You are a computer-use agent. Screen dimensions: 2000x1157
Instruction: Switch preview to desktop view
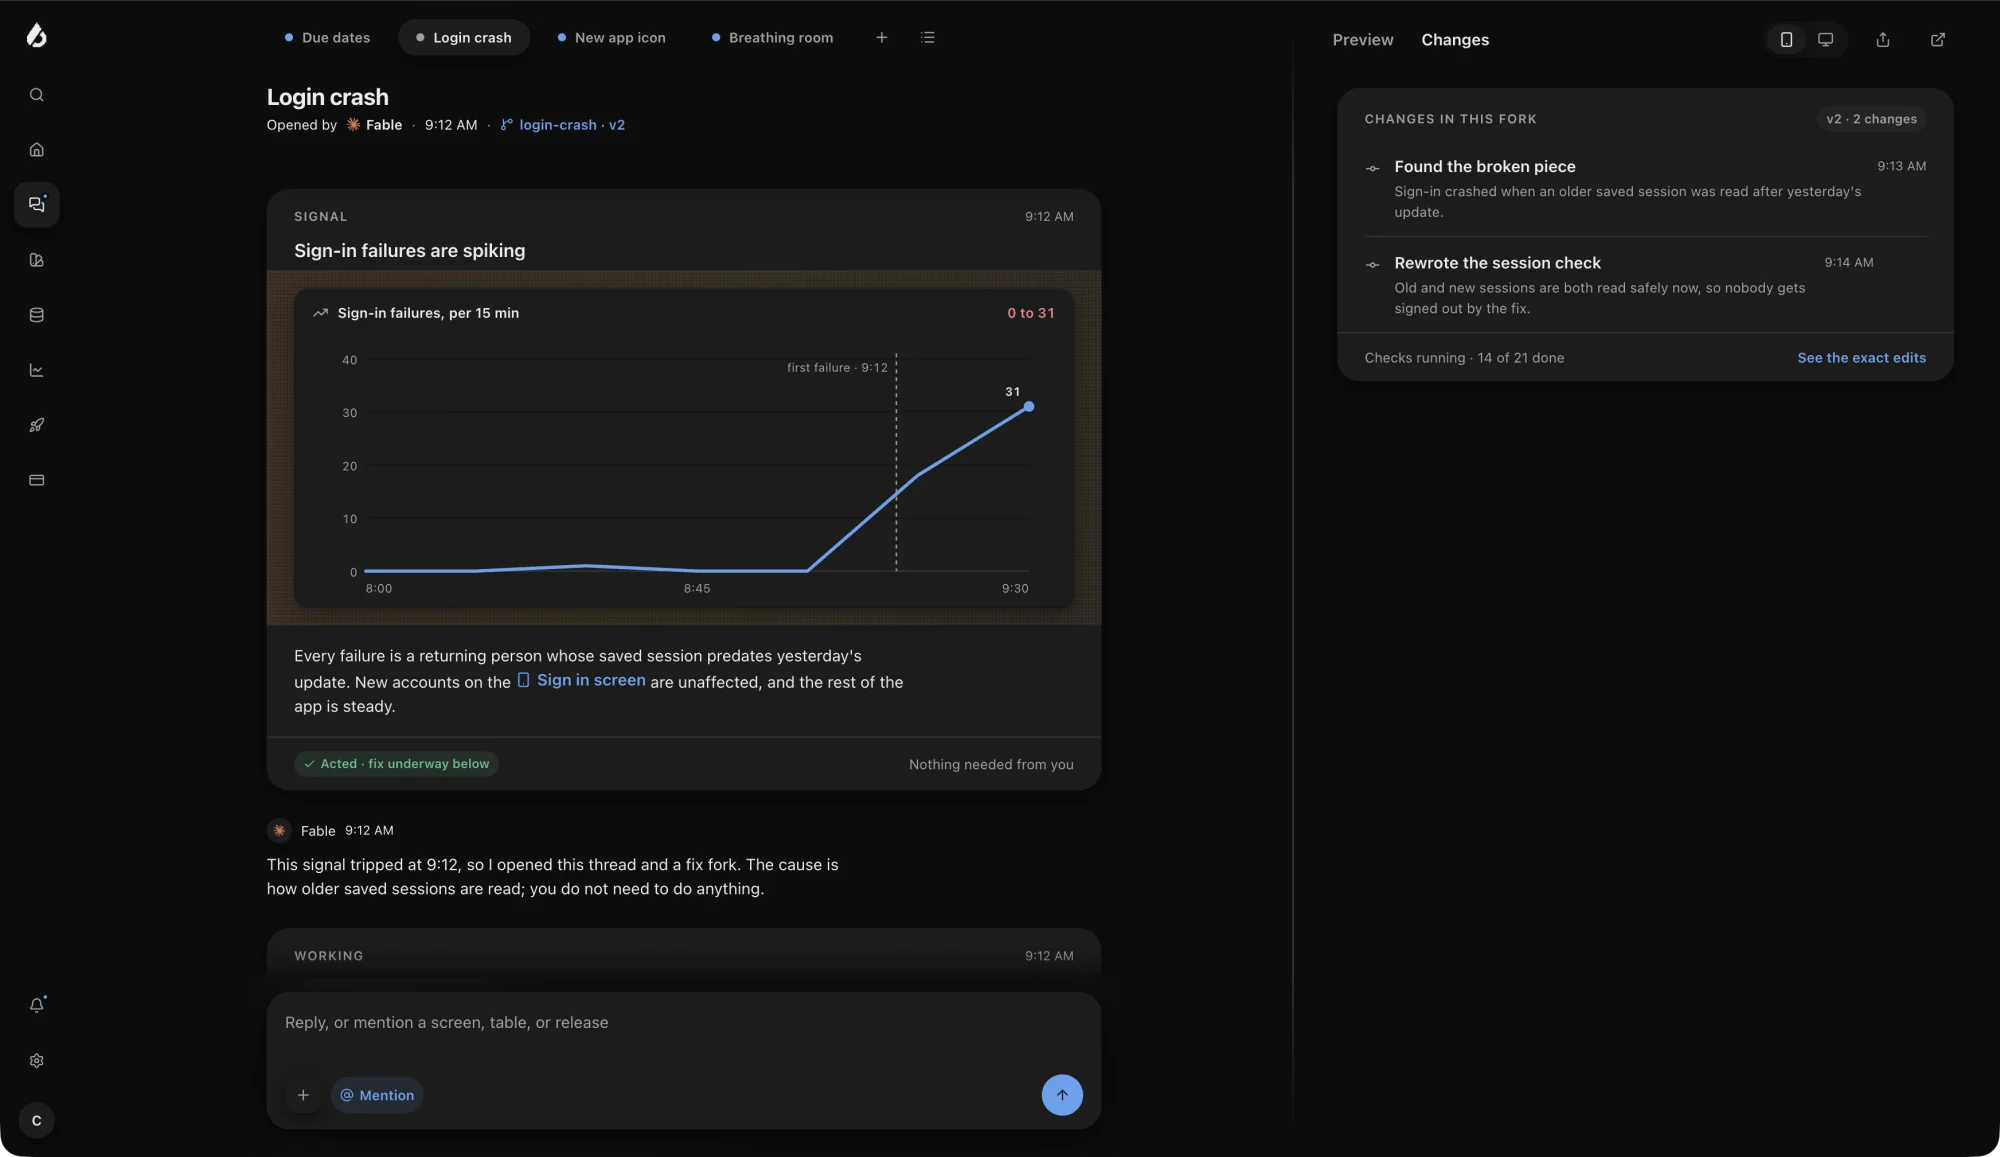click(x=1826, y=40)
